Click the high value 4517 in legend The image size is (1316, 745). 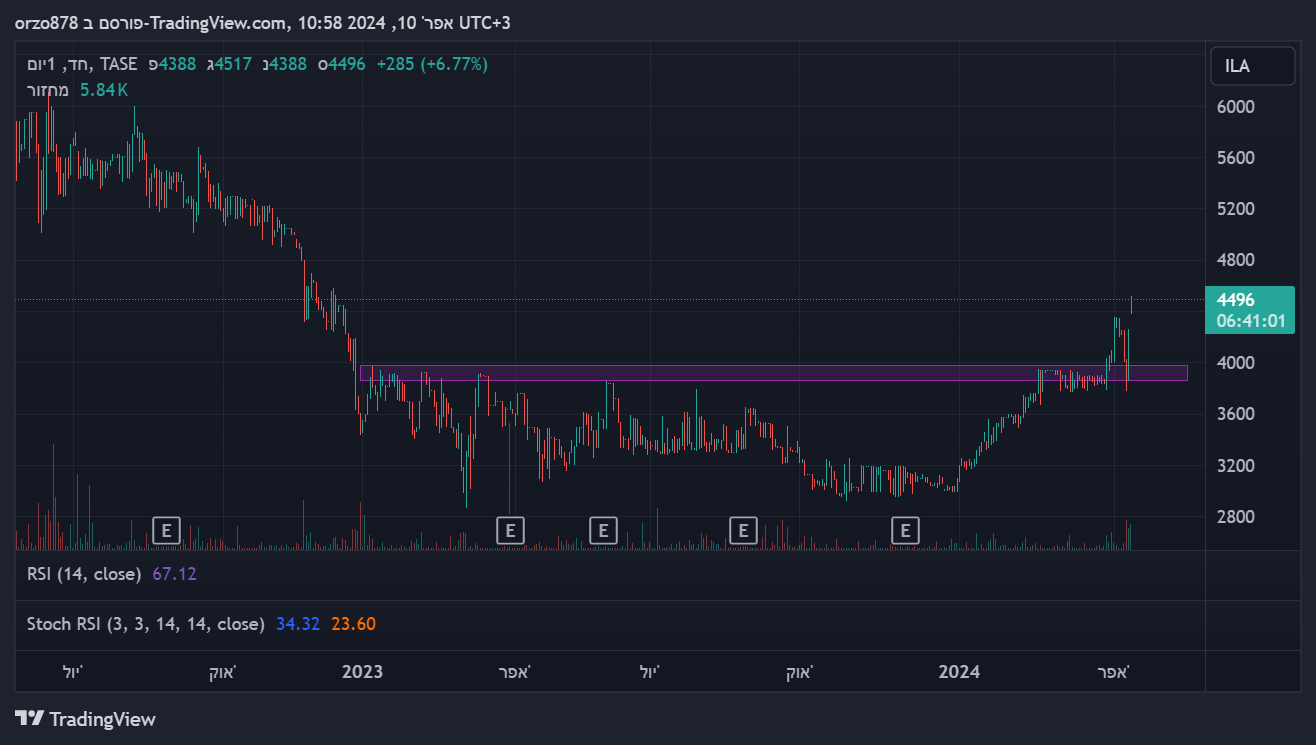[x=234, y=64]
